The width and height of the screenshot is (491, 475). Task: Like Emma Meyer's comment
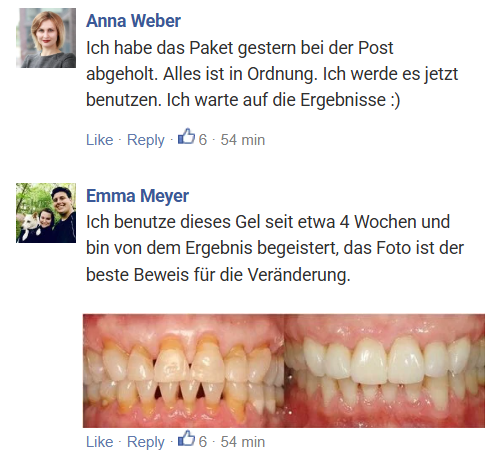click(100, 442)
